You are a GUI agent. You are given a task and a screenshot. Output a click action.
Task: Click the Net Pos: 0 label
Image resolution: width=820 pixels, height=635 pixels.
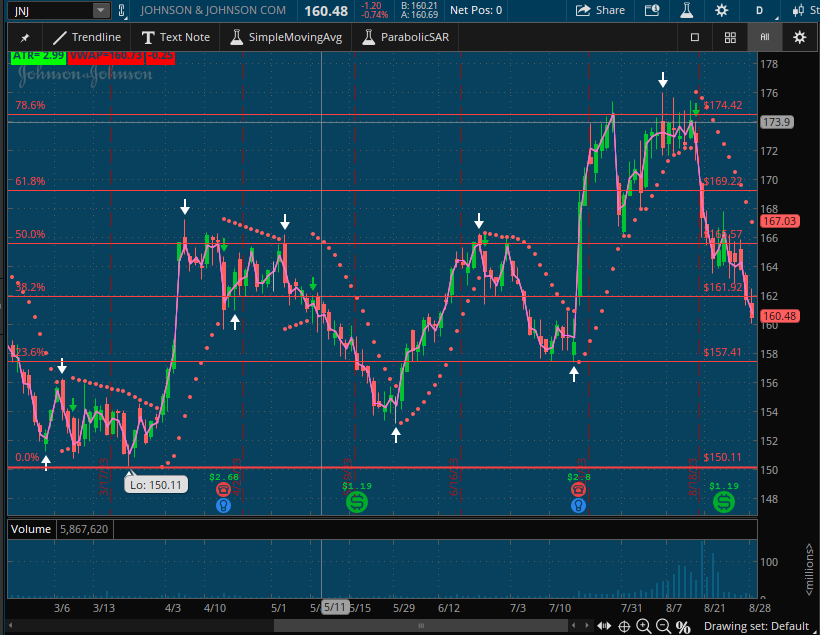pyautogui.click(x=476, y=10)
